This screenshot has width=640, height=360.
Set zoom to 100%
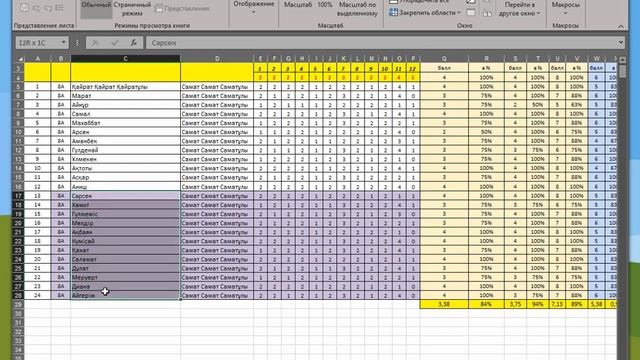click(x=325, y=5)
